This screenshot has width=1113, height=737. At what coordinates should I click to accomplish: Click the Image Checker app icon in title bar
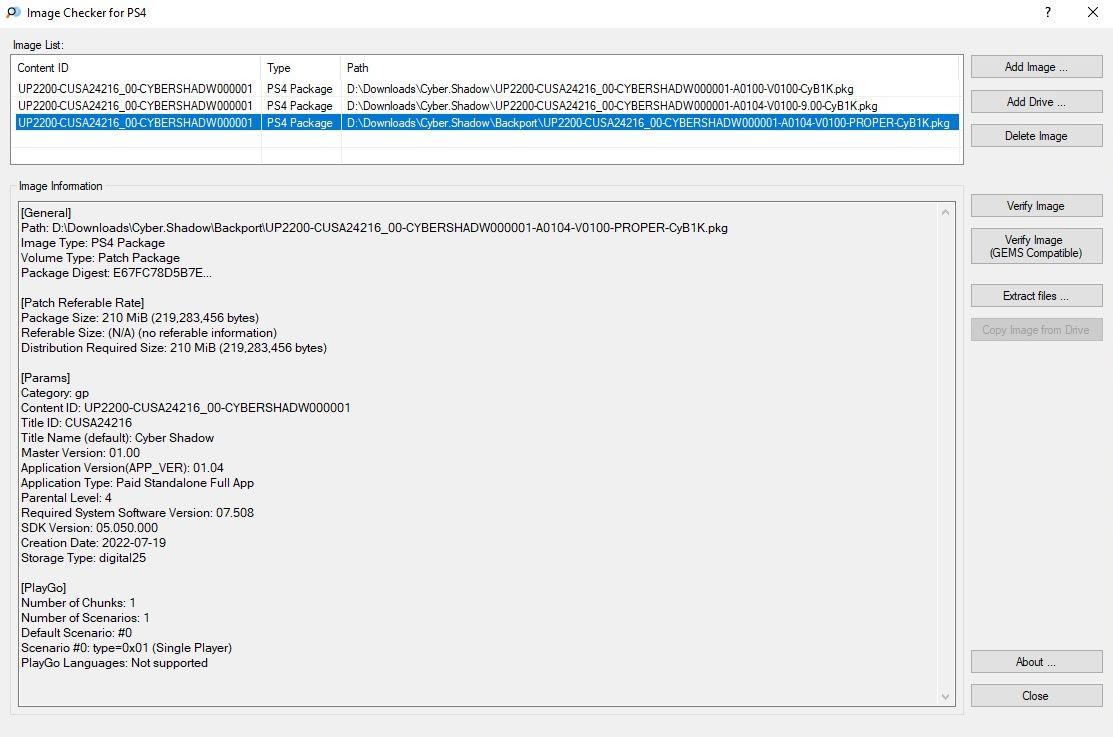[13, 12]
